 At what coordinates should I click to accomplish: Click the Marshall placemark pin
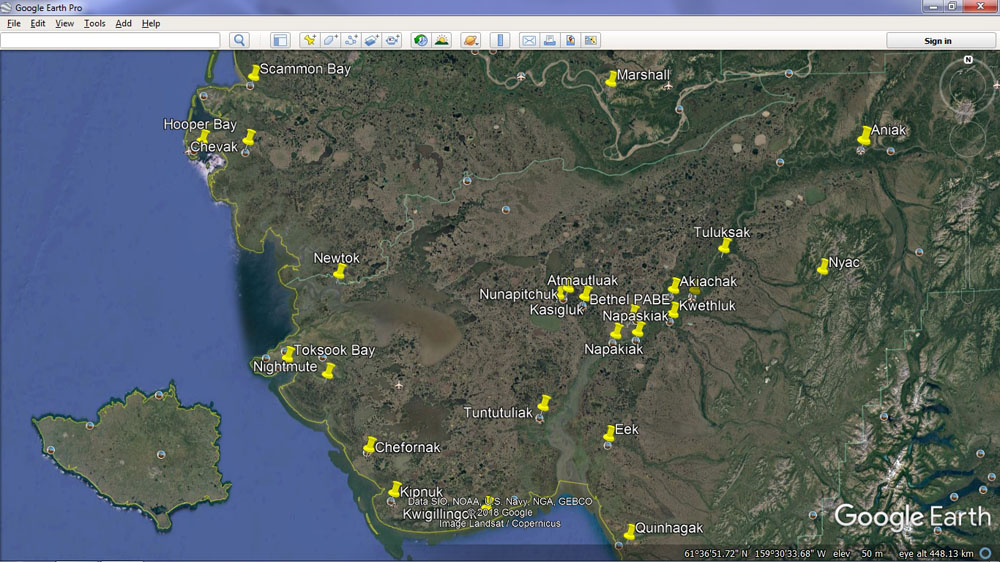coord(611,78)
